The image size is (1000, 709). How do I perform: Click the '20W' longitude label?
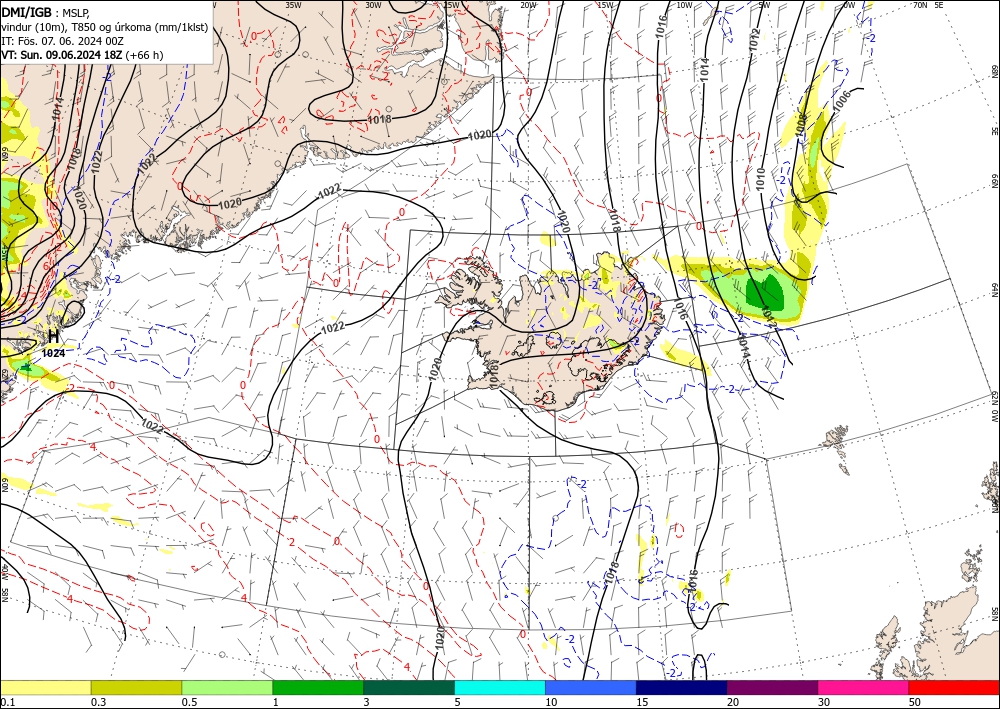[x=528, y=5]
